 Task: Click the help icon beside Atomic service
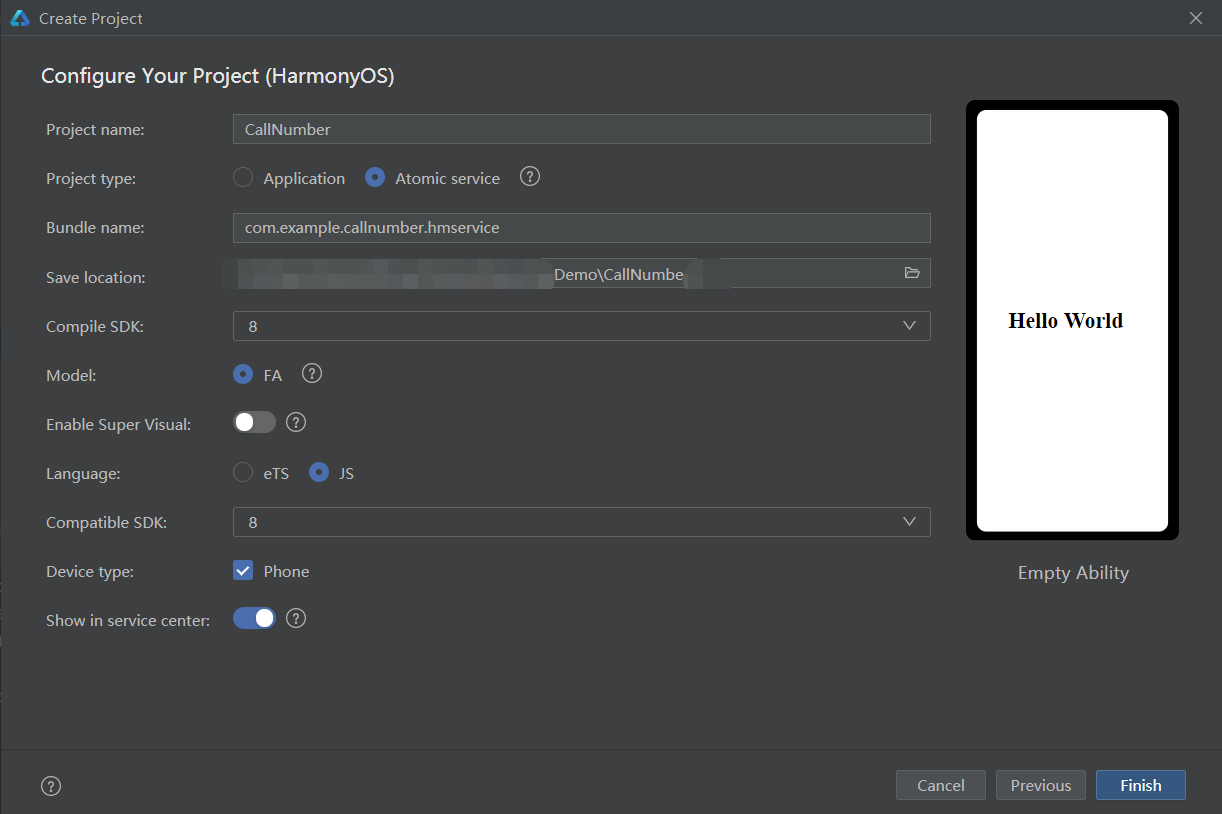[x=530, y=177]
